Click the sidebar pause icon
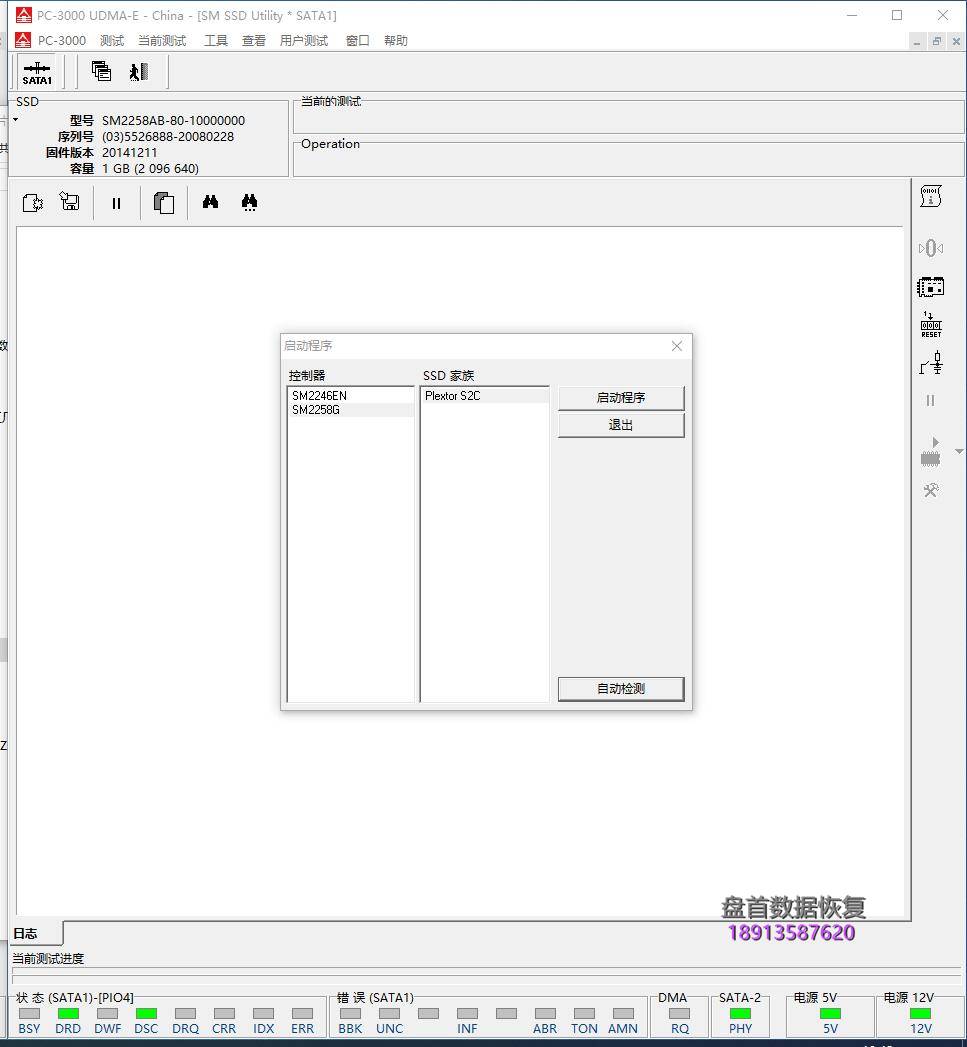 930,401
